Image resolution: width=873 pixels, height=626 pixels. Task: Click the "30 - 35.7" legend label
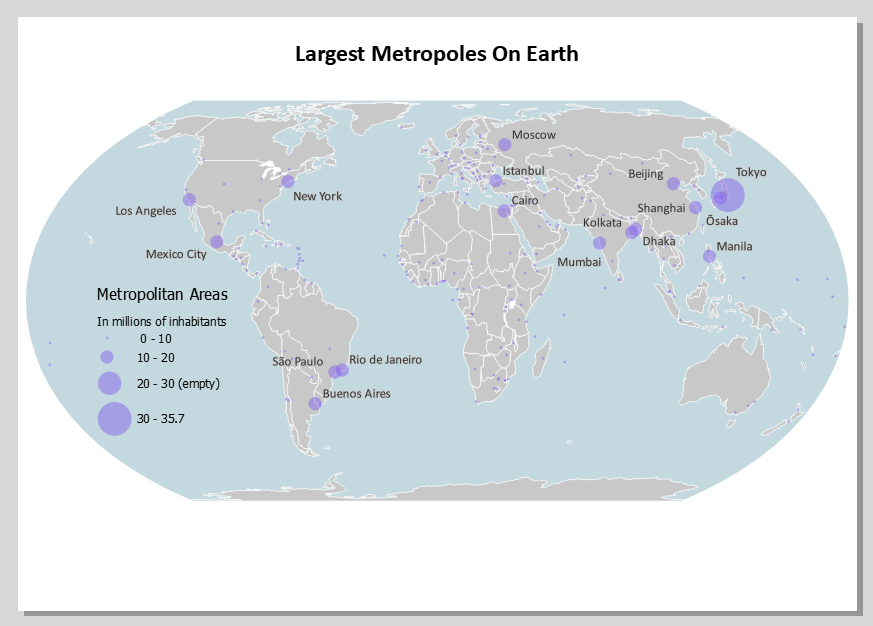click(161, 418)
